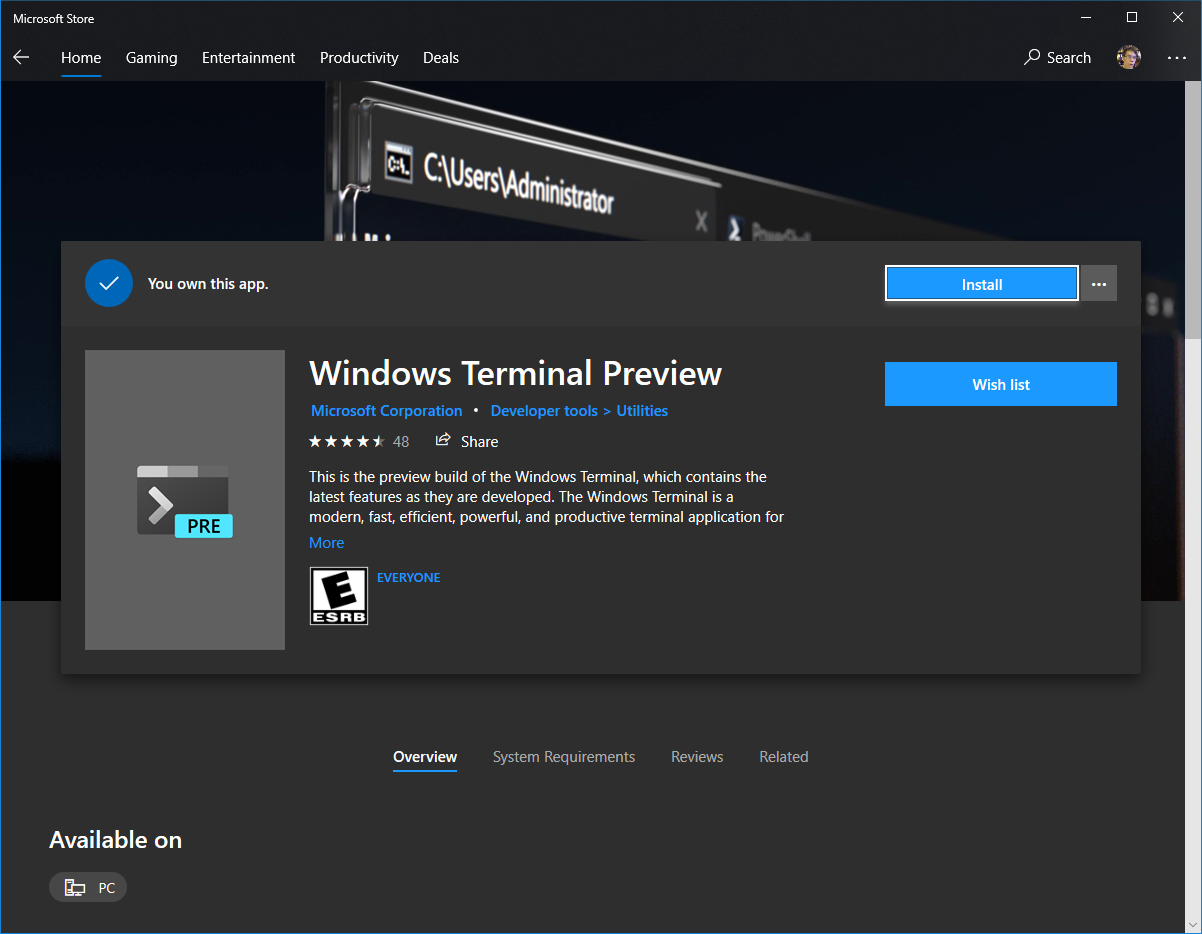The height and width of the screenshot is (934, 1202).
Task: Click the PC device availability icon
Action: point(74,887)
